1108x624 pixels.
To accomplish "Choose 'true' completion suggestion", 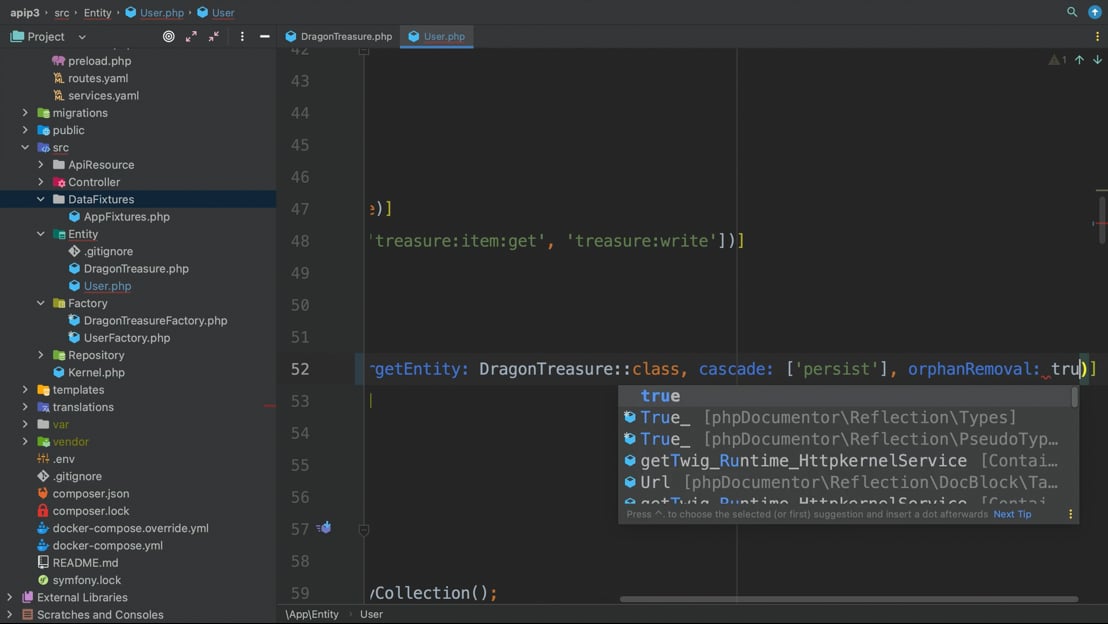I will (x=844, y=396).
